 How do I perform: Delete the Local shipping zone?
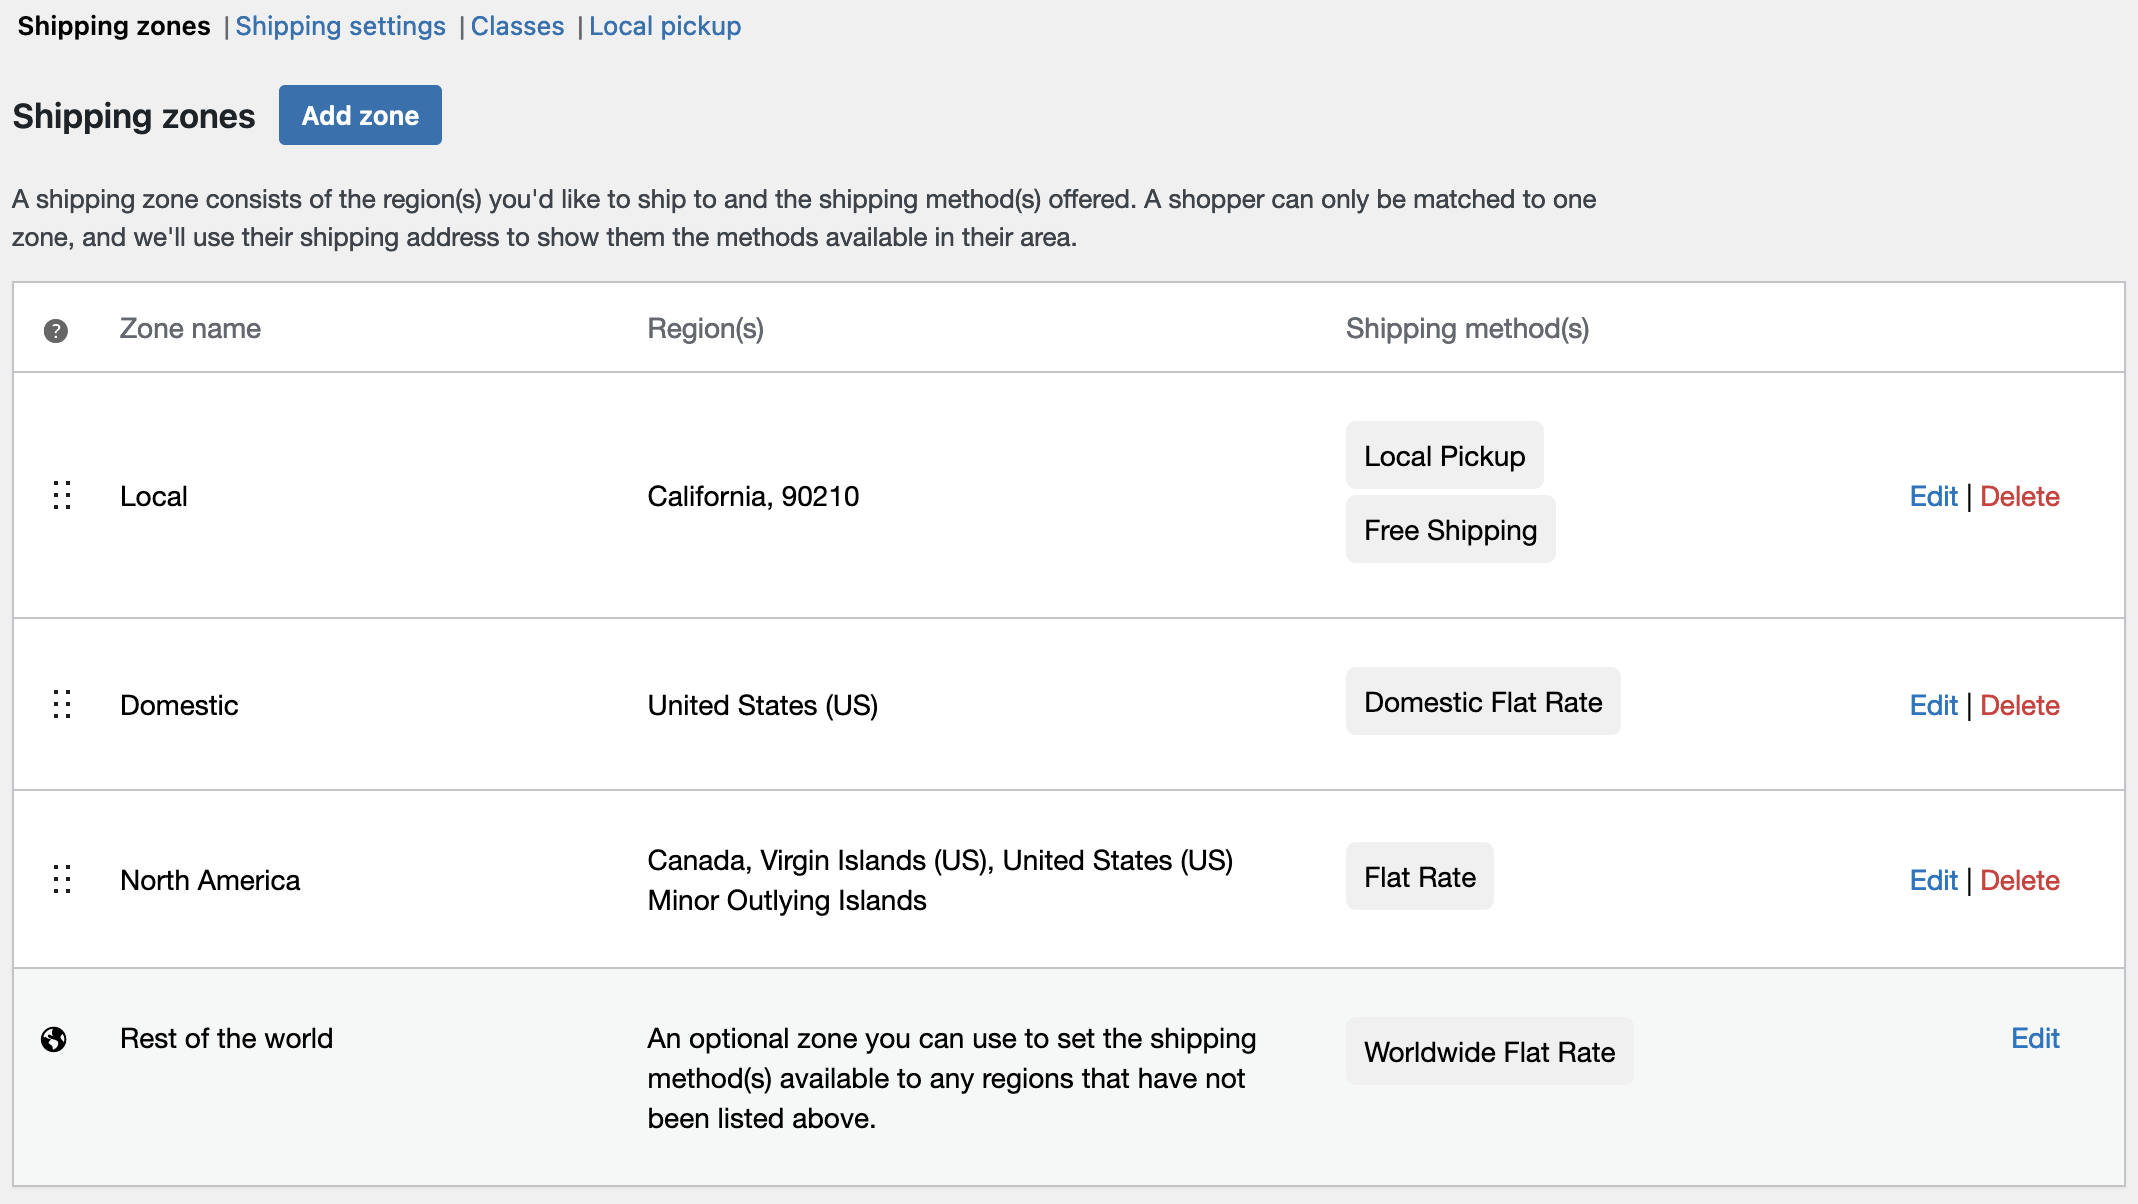click(x=2019, y=495)
